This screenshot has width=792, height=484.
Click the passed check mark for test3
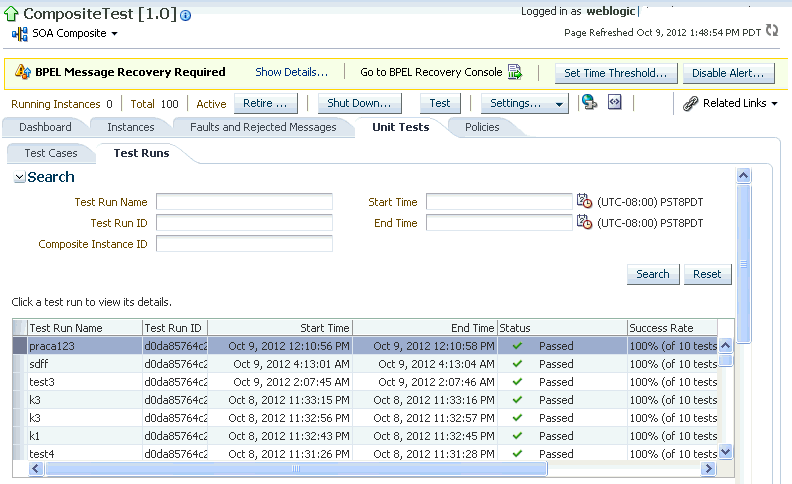517,382
